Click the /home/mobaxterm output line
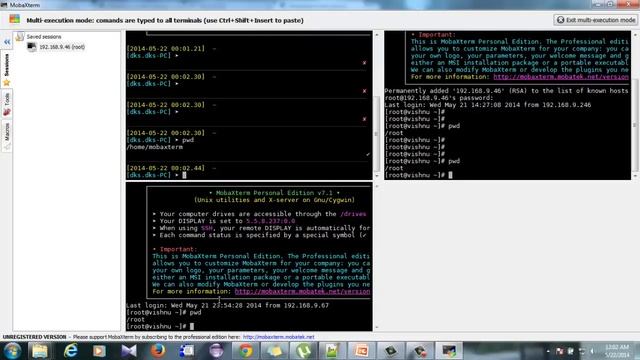Image resolution: width=640 pixels, height=360 pixels. coord(155,147)
